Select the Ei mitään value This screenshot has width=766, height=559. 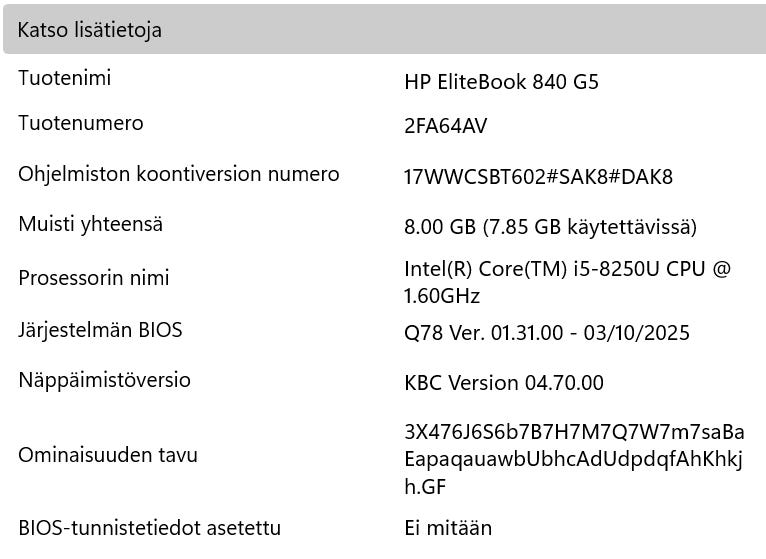[x=448, y=528]
